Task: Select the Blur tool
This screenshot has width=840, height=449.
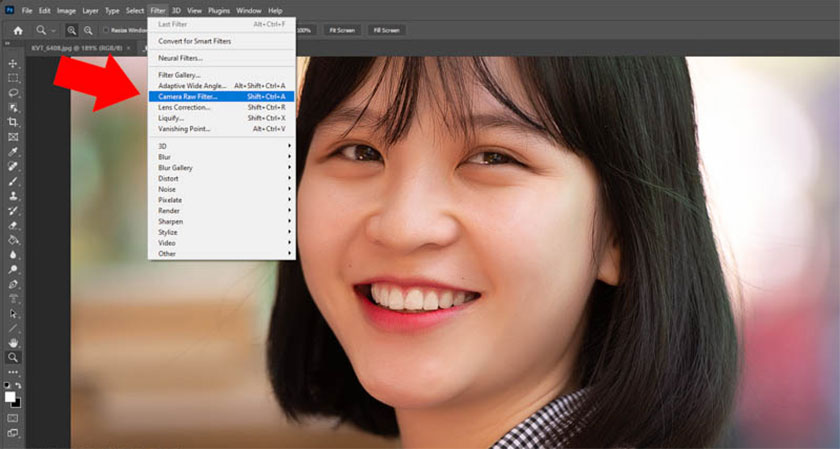Action: 13,255
